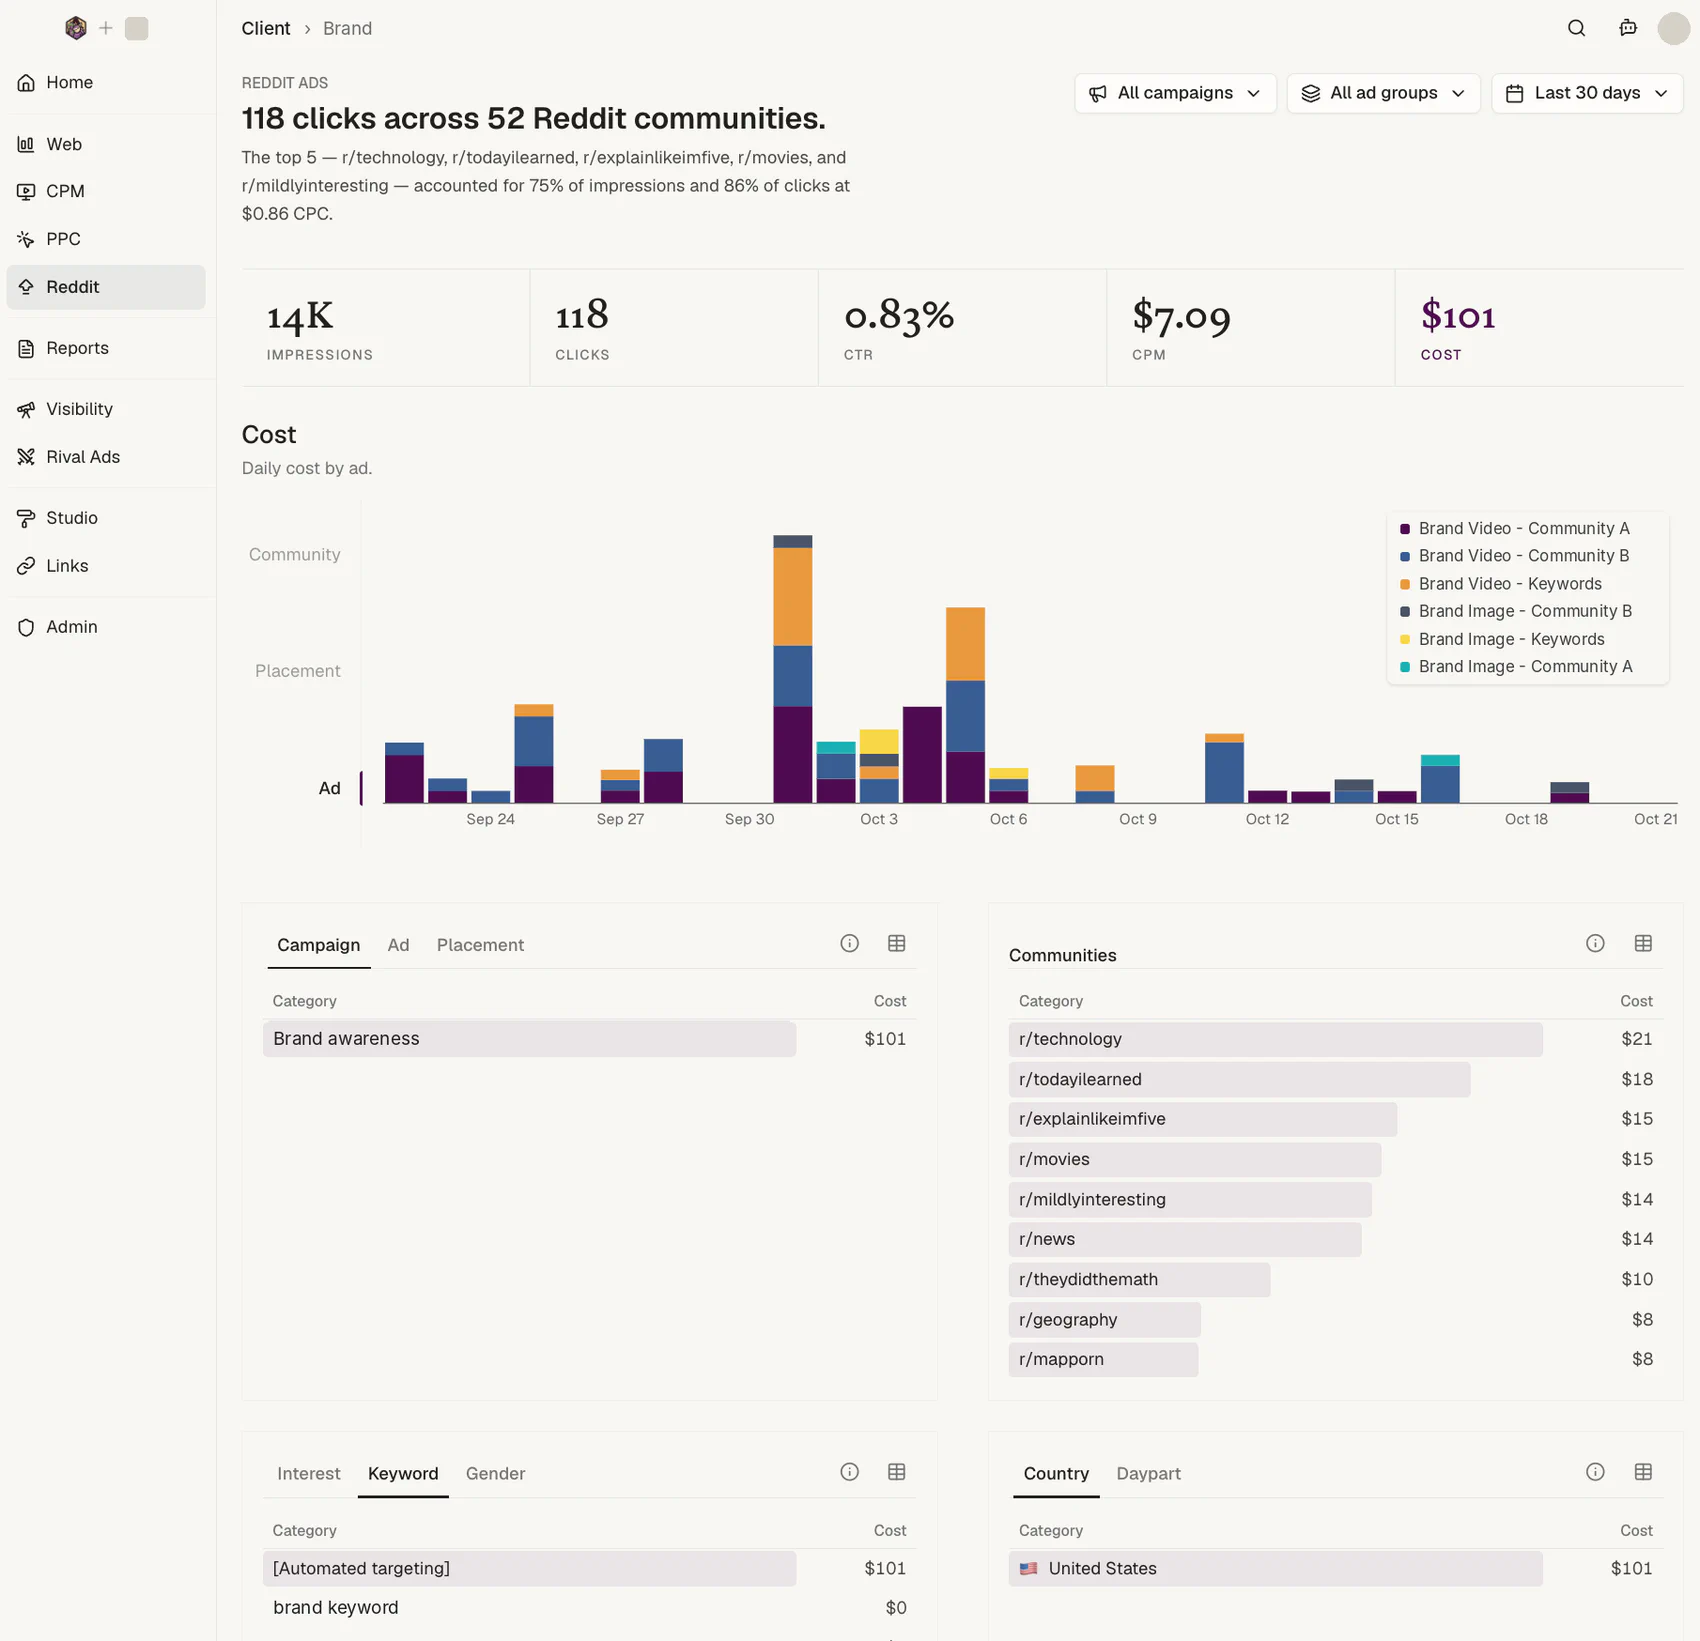The image size is (1700, 1641).
Task: Click the Brand awareness campaign row
Action: 589,1039
